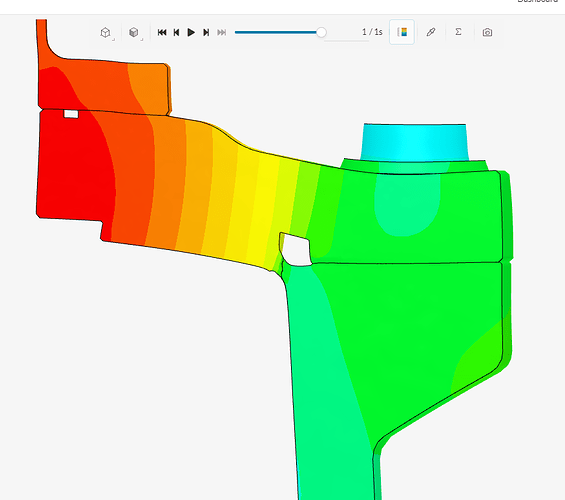Step back one animation frame

click(177, 32)
